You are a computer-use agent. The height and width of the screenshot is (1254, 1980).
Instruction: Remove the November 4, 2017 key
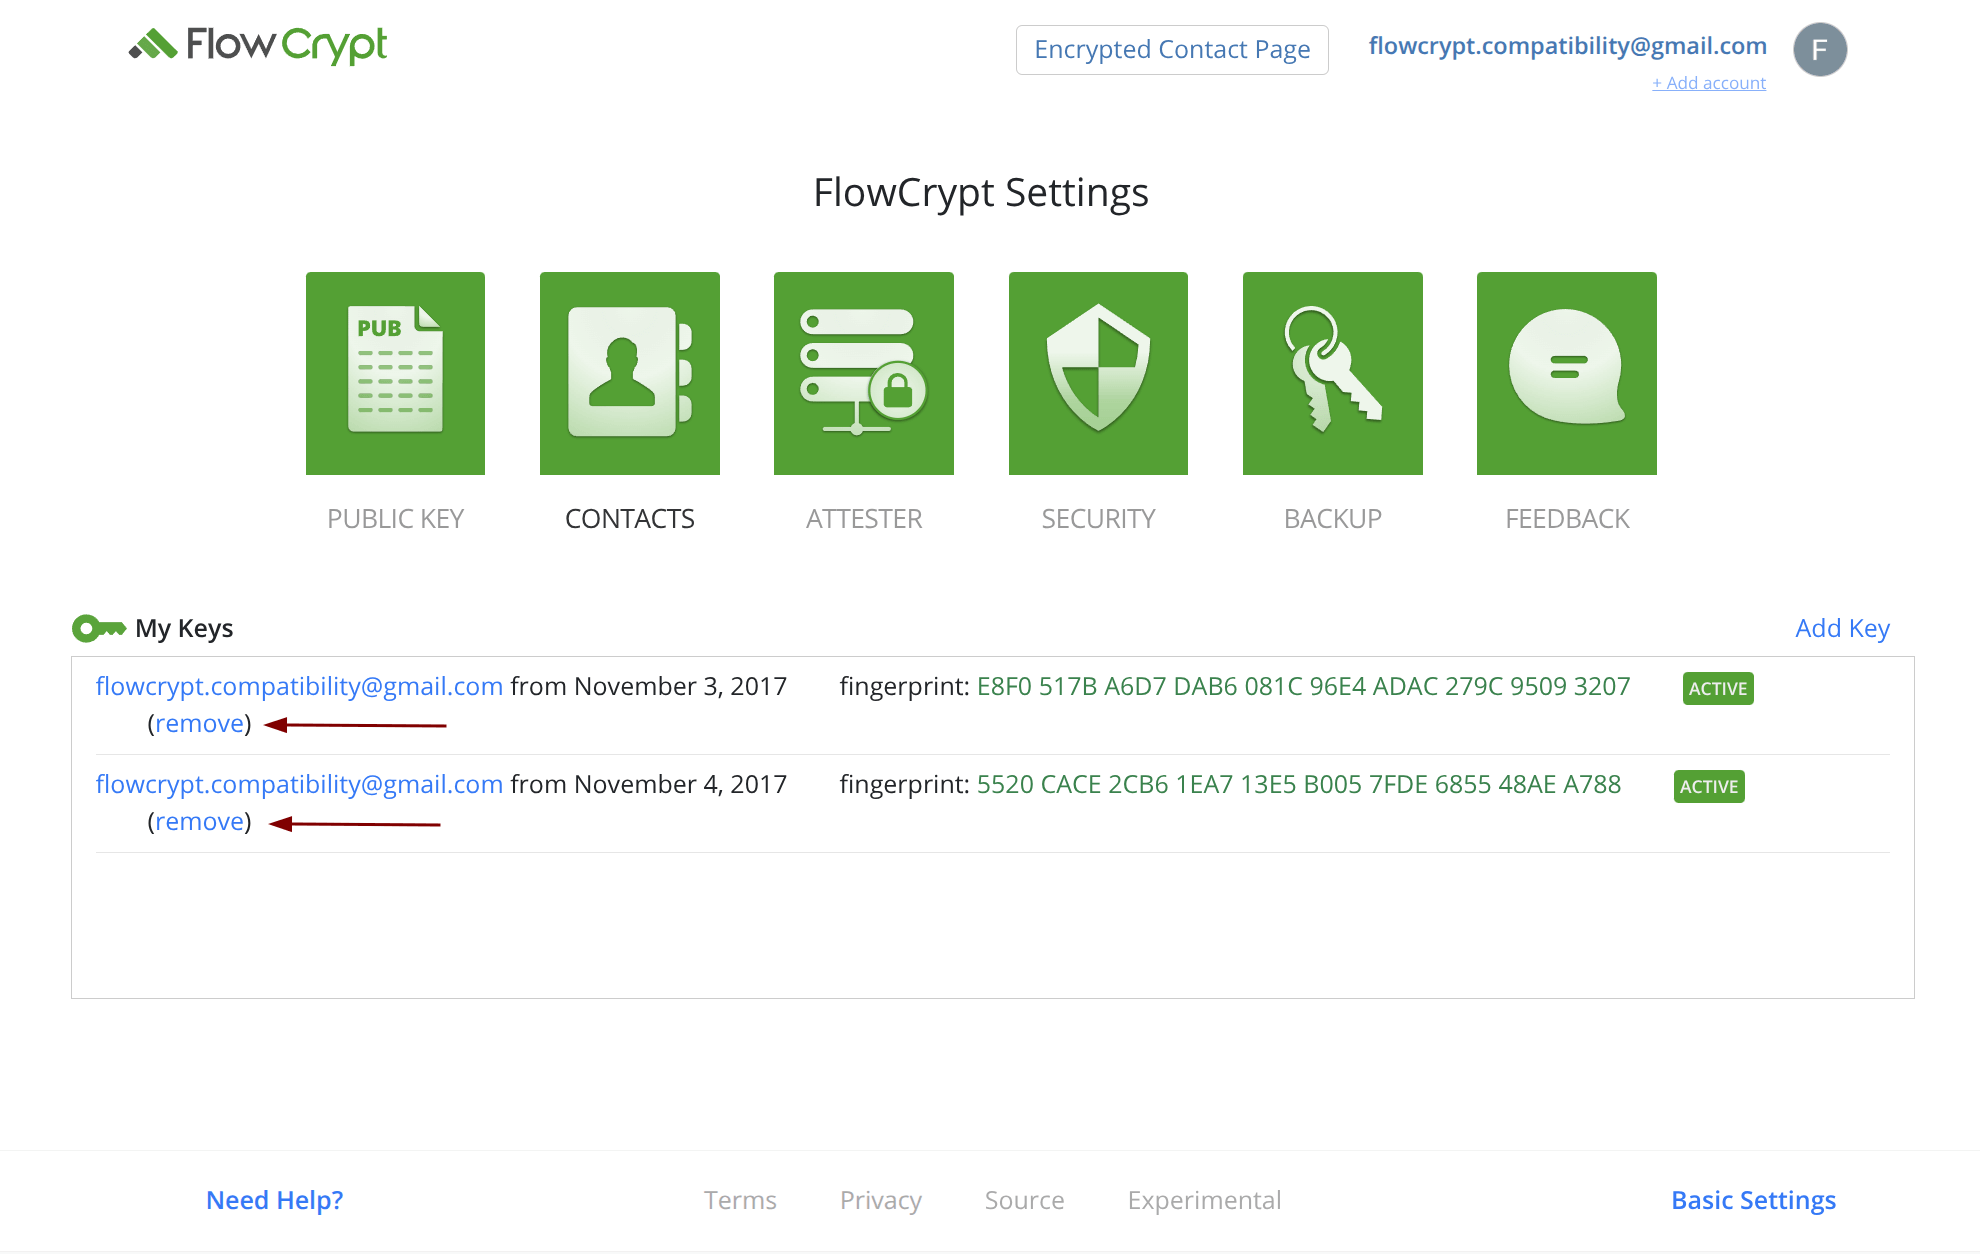pos(199,821)
